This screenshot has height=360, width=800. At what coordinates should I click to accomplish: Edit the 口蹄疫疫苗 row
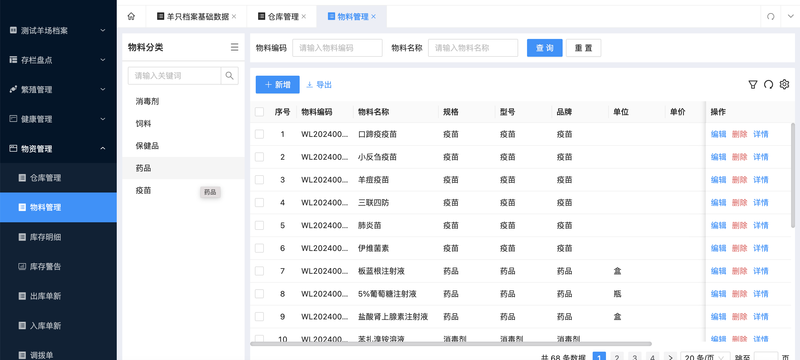point(718,134)
